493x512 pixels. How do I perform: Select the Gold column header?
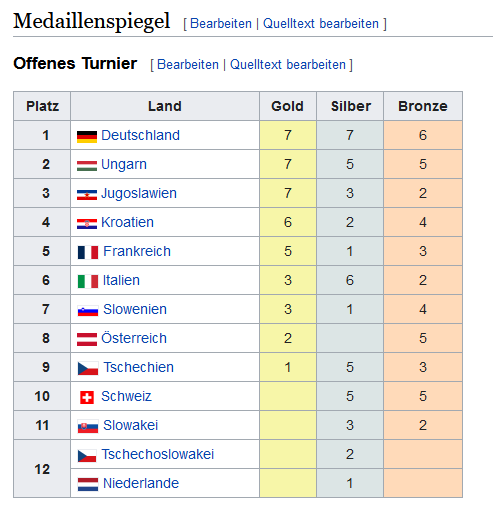[x=288, y=106]
